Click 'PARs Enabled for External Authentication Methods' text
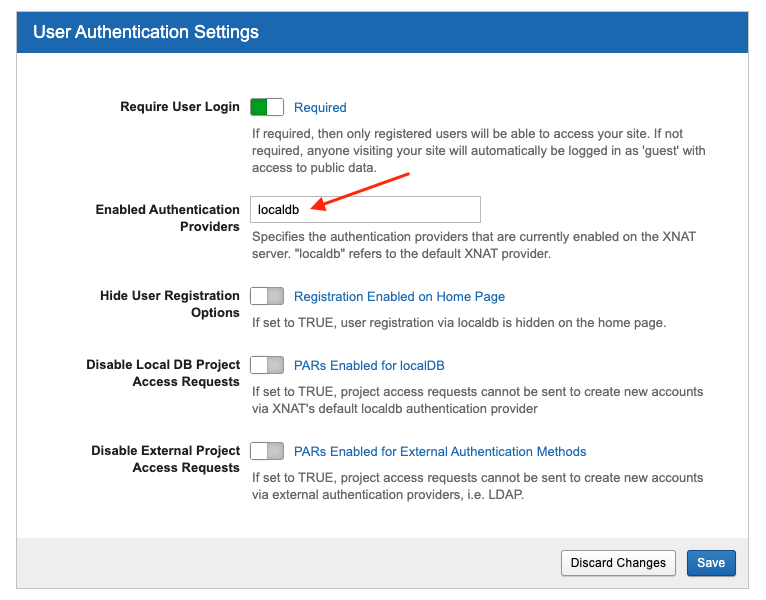766x600 pixels. (x=440, y=451)
